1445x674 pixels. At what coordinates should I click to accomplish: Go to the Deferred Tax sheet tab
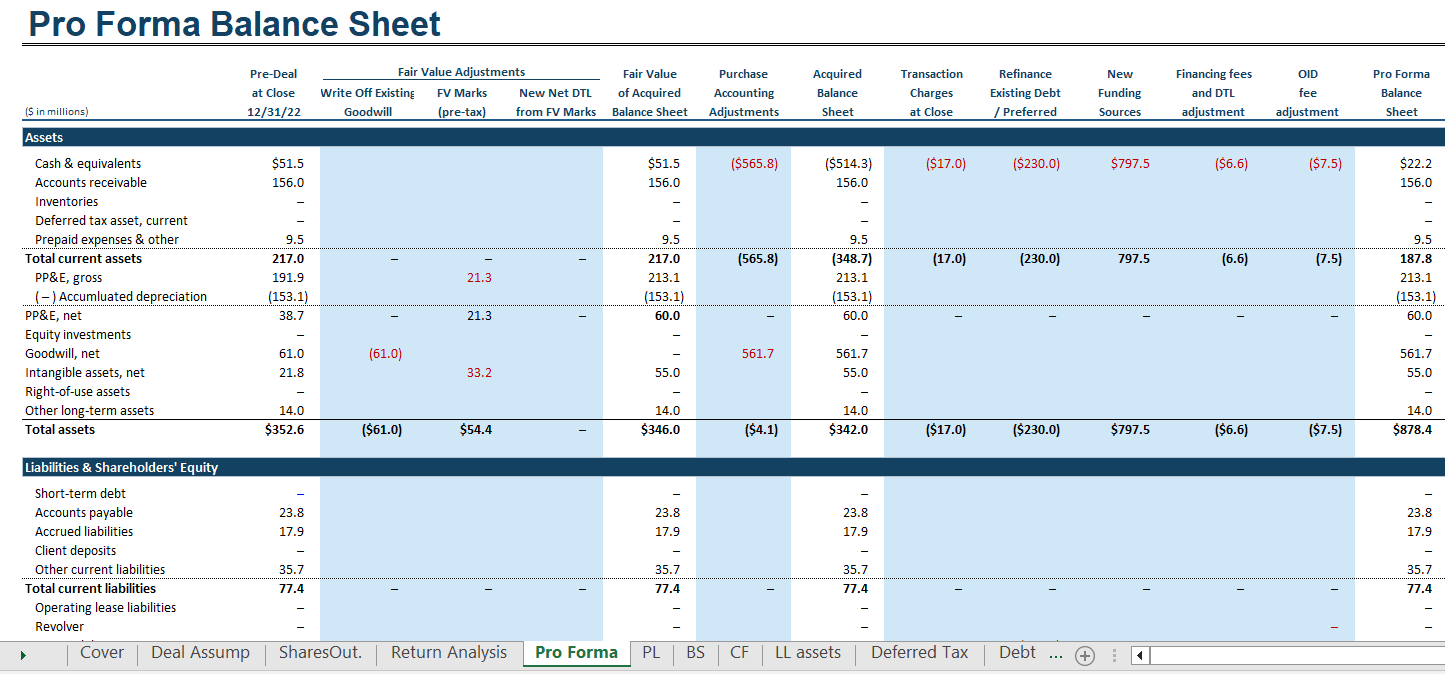coord(919,653)
